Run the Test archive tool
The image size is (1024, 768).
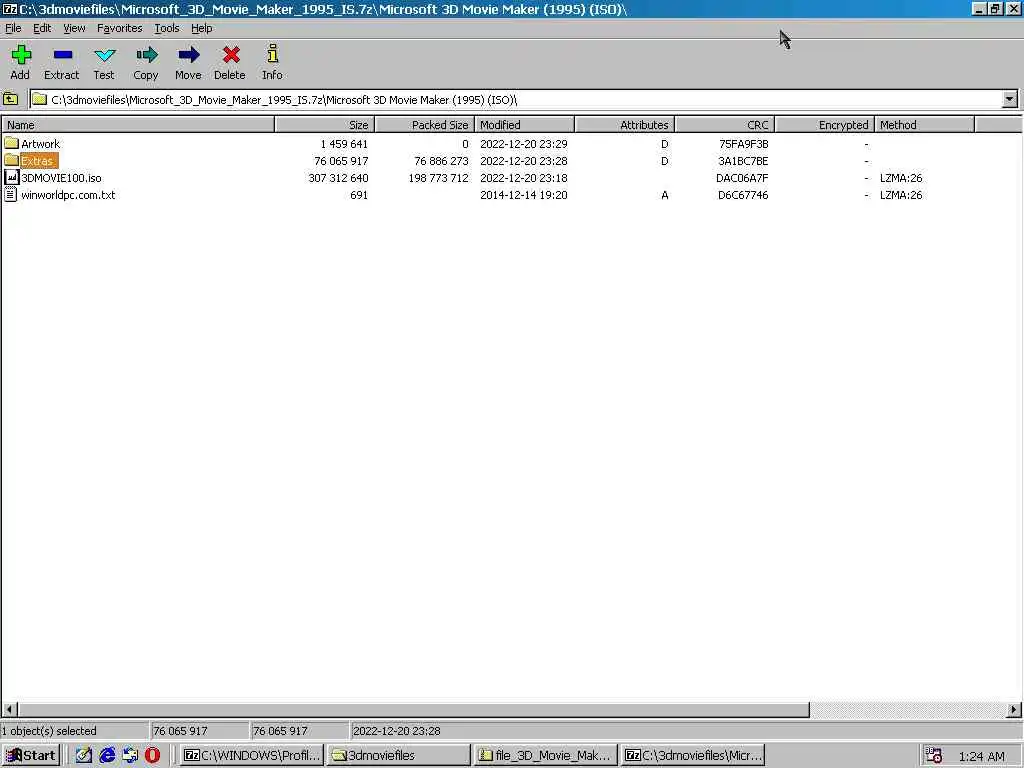[x=104, y=55]
